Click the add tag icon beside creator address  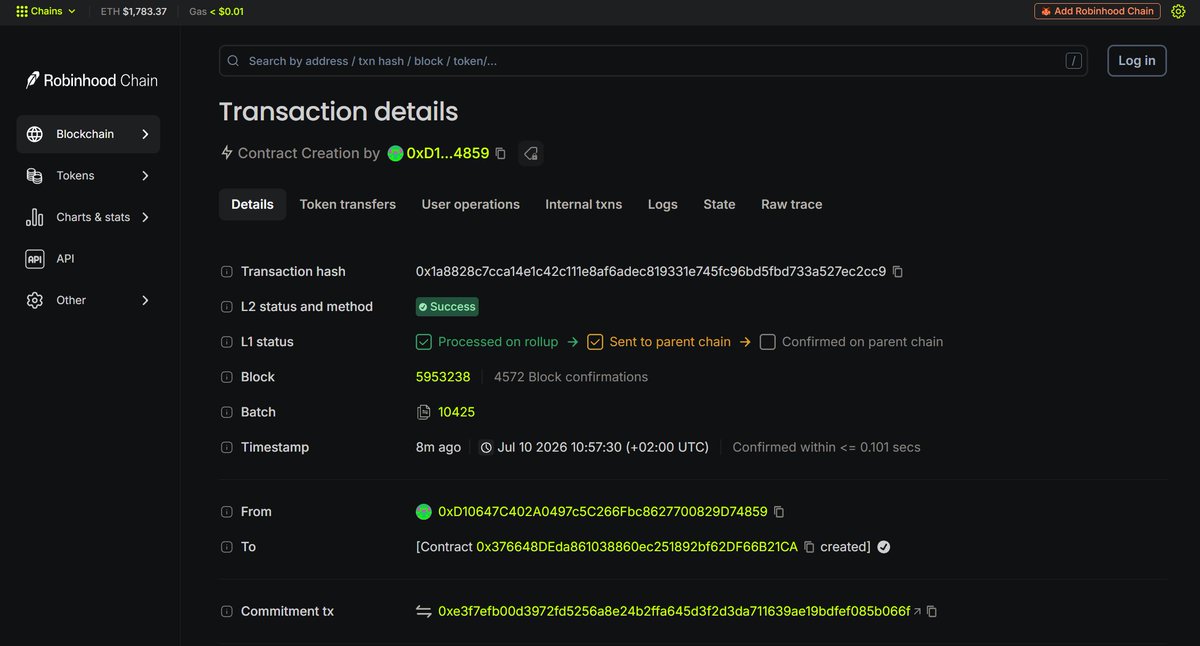[x=531, y=153]
